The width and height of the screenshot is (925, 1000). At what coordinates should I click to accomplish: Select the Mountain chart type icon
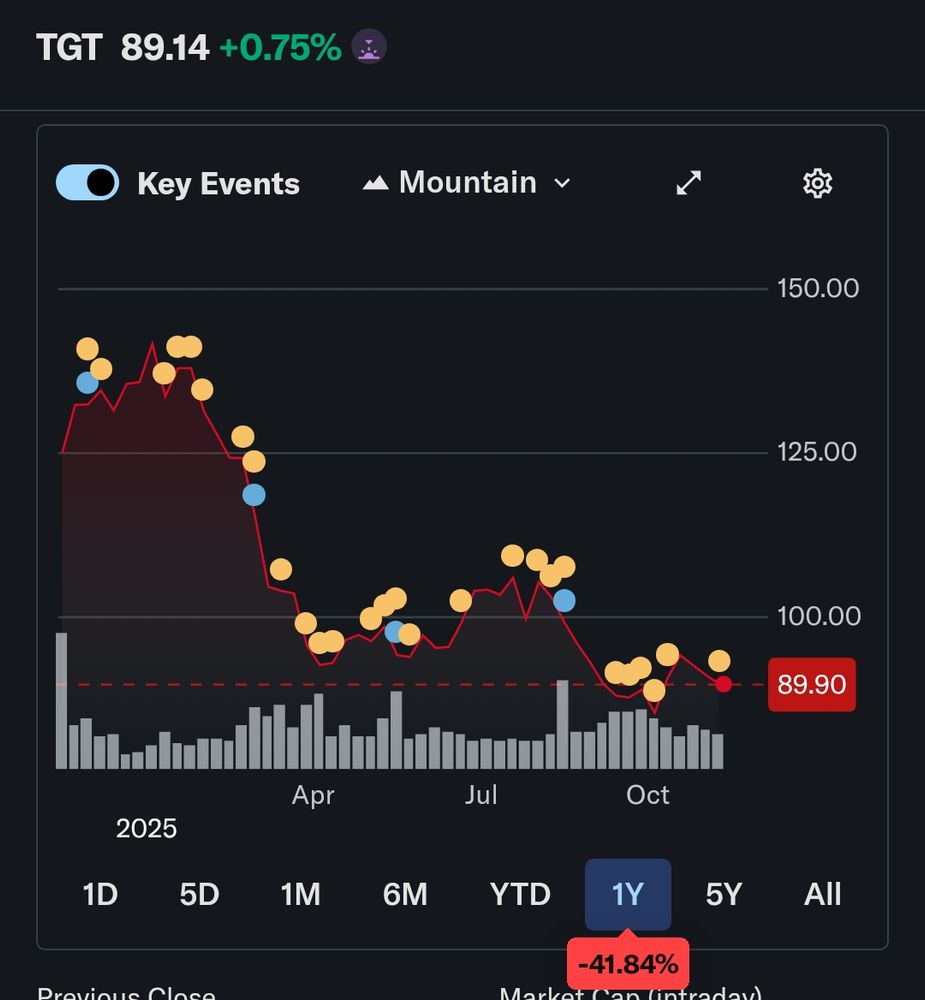click(x=379, y=181)
